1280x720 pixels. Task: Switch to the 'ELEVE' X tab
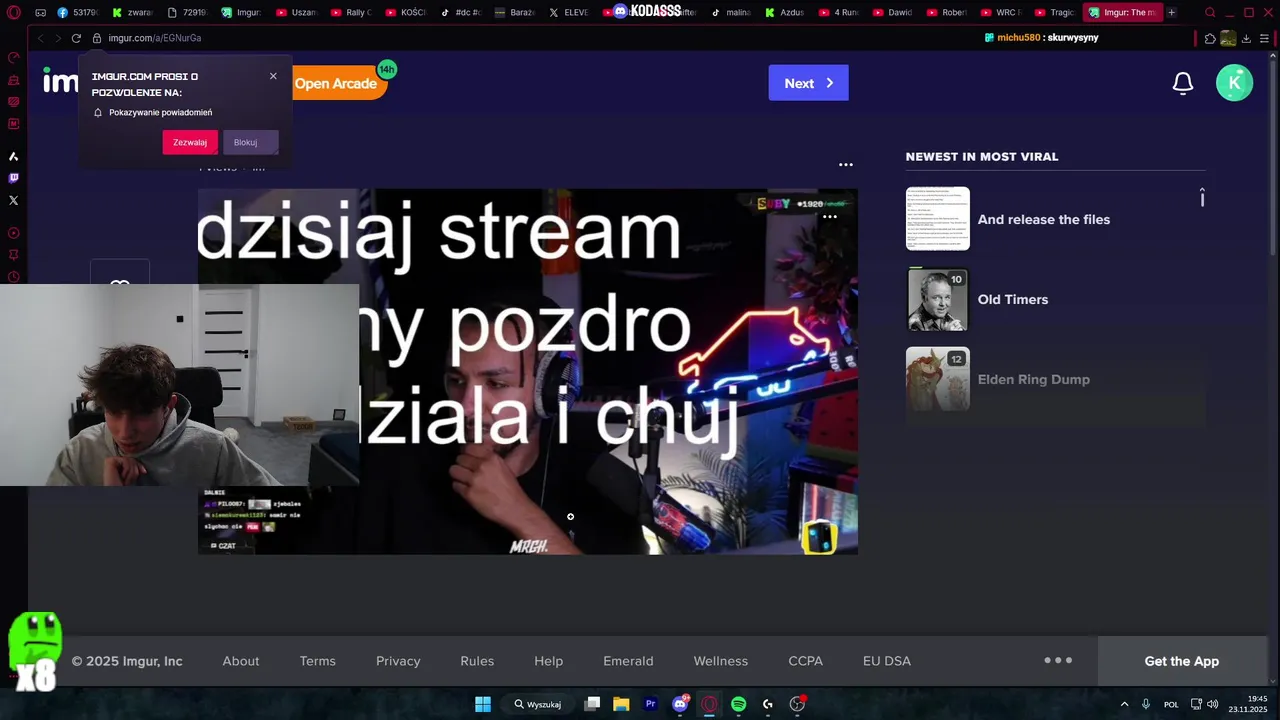(569, 13)
